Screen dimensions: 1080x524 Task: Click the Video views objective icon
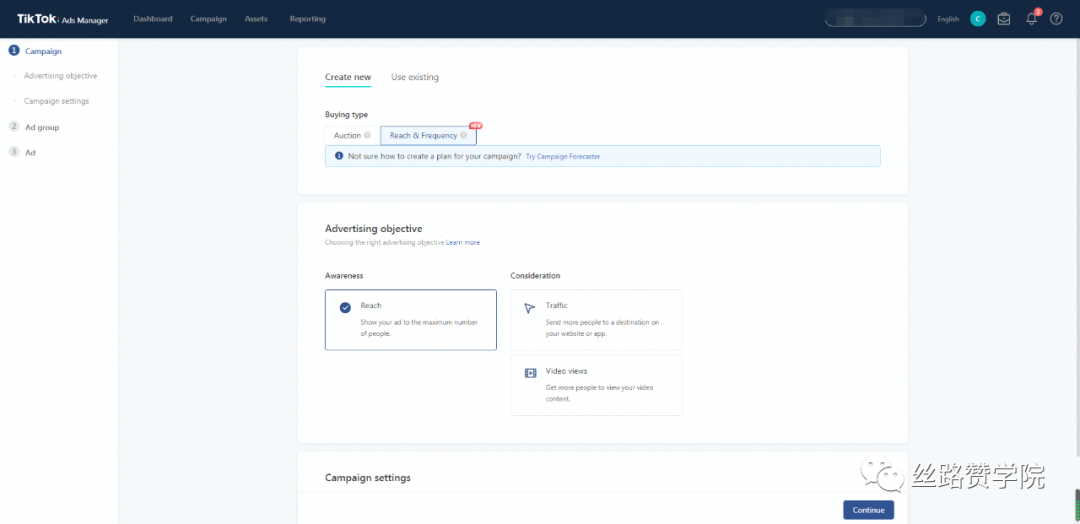[x=530, y=373]
